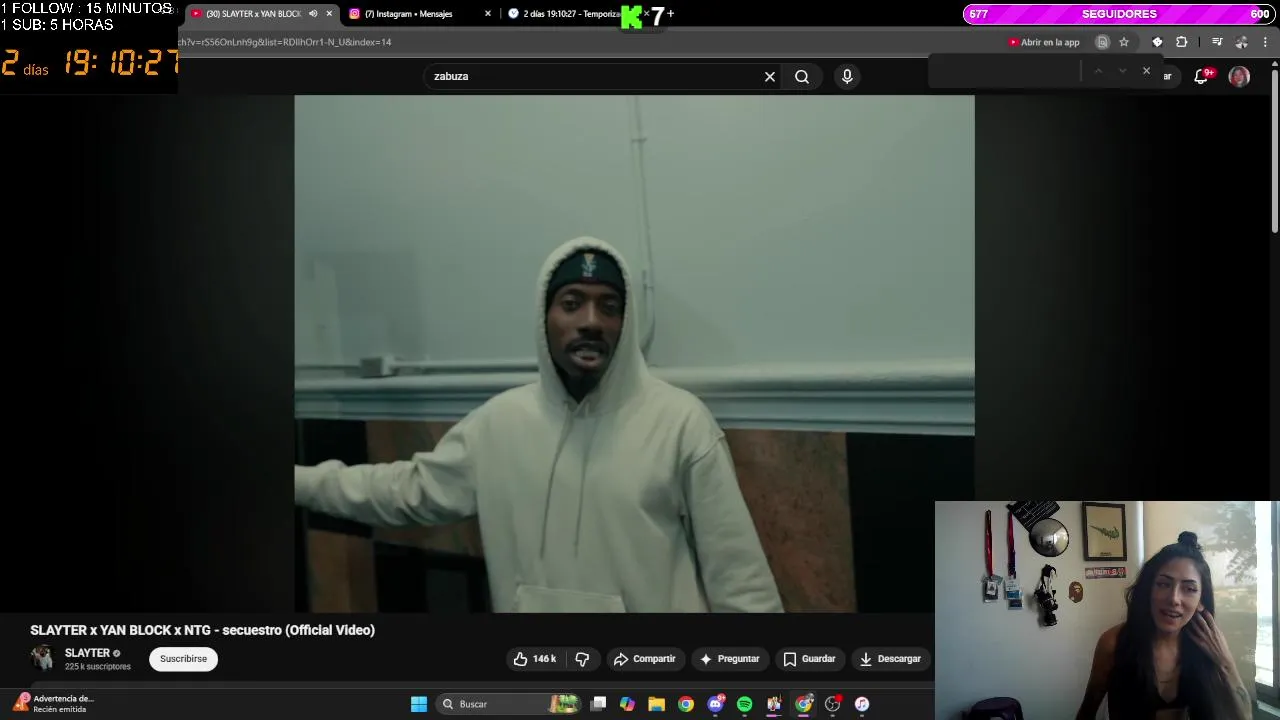Click '225 k suscriptores' text
This screenshot has height=720, width=1280.
tap(98, 667)
